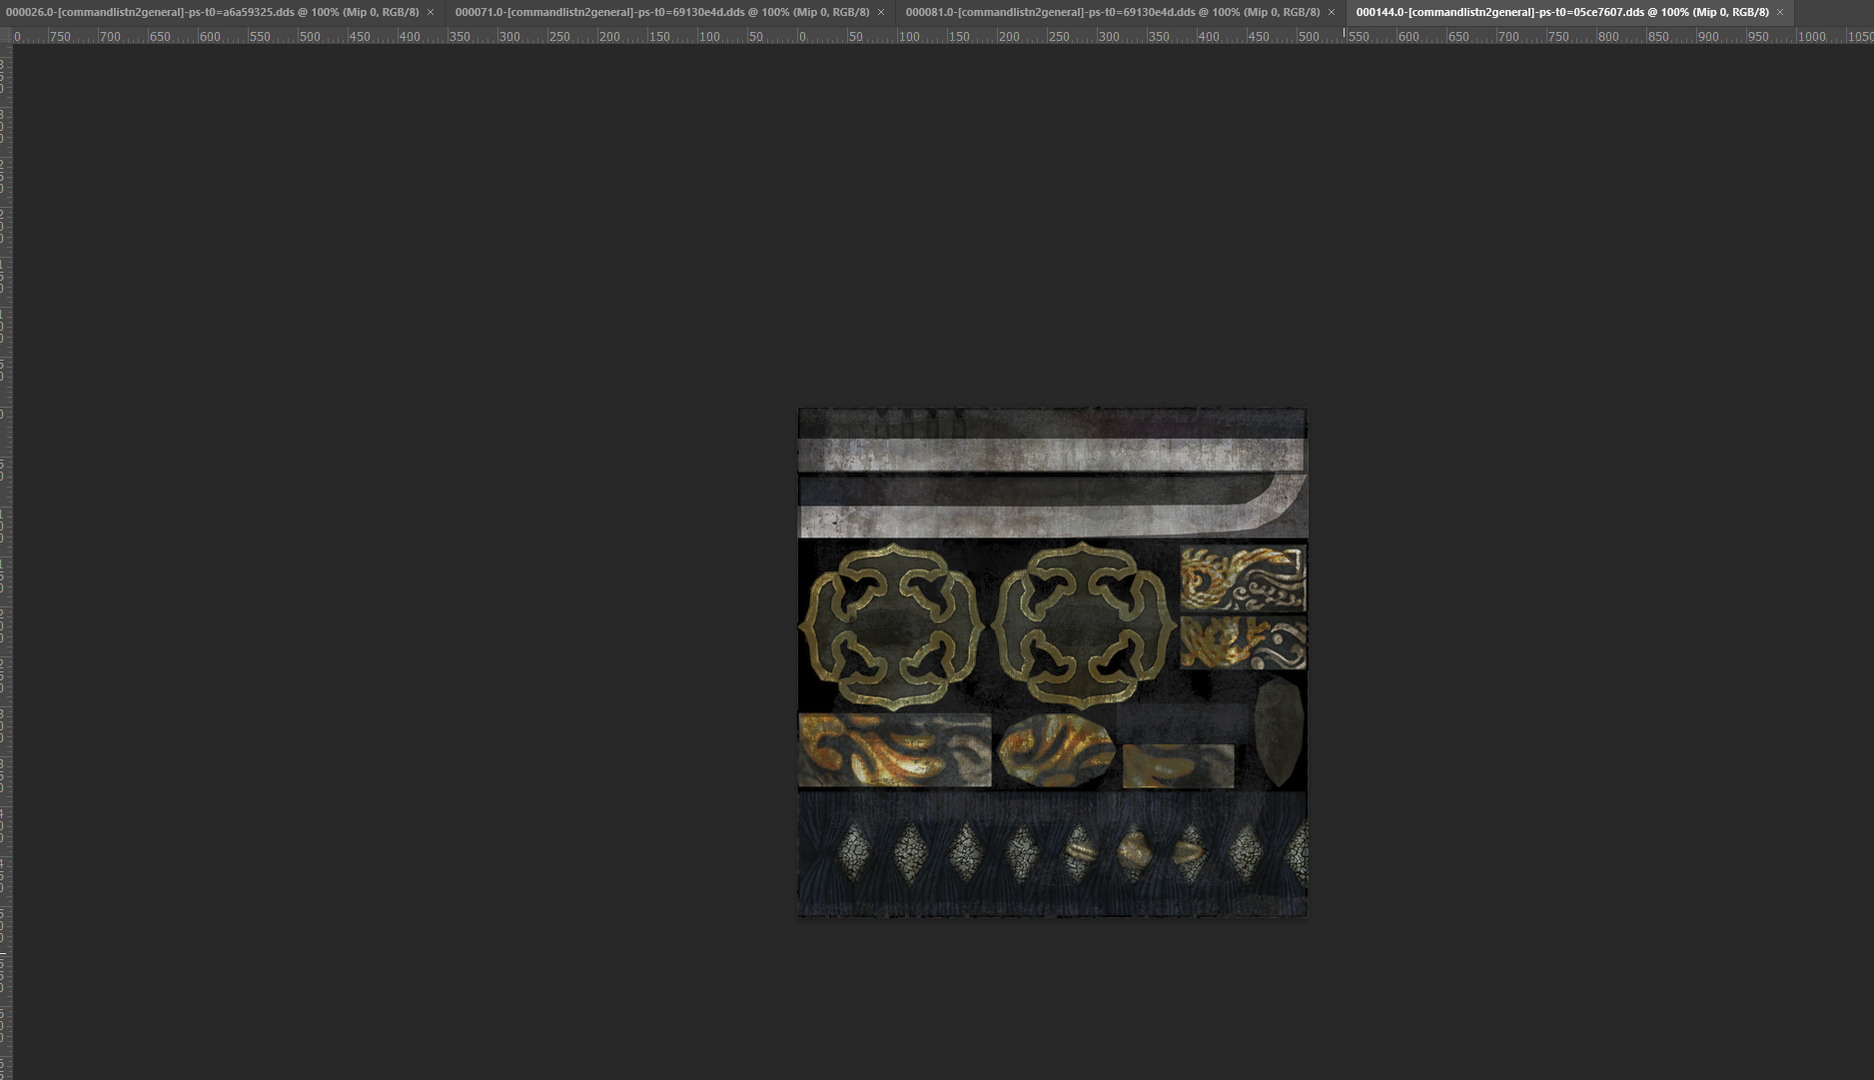Select the active 000144.0 05ce7607.dds tab
The image size is (1874, 1080).
tap(1562, 12)
